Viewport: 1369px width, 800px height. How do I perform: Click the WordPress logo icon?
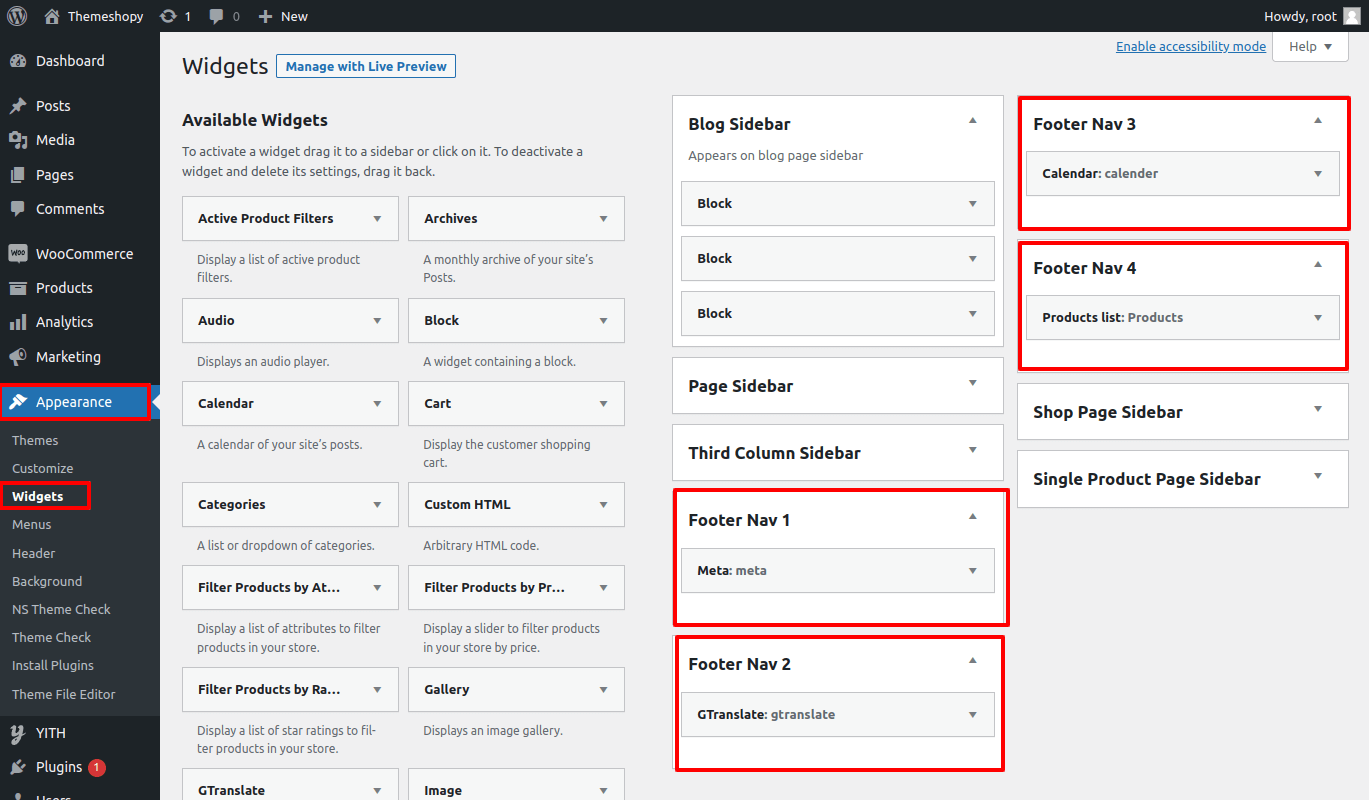click(x=17, y=16)
